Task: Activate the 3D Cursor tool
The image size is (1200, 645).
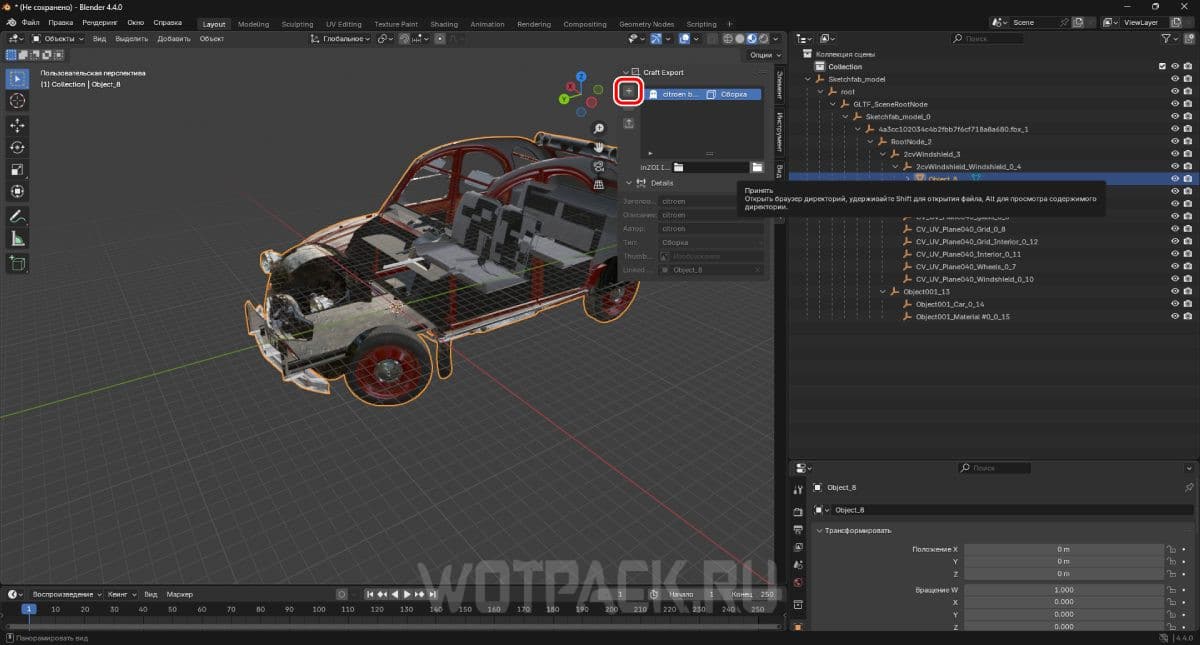Action: coord(17,101)
